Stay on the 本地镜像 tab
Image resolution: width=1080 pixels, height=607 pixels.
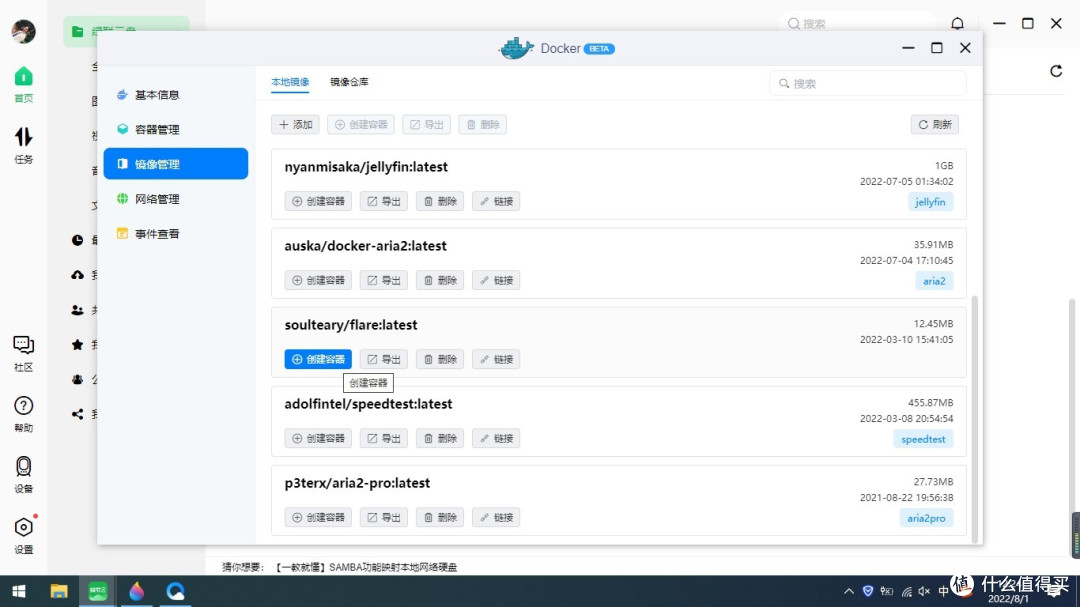[290, 82]
